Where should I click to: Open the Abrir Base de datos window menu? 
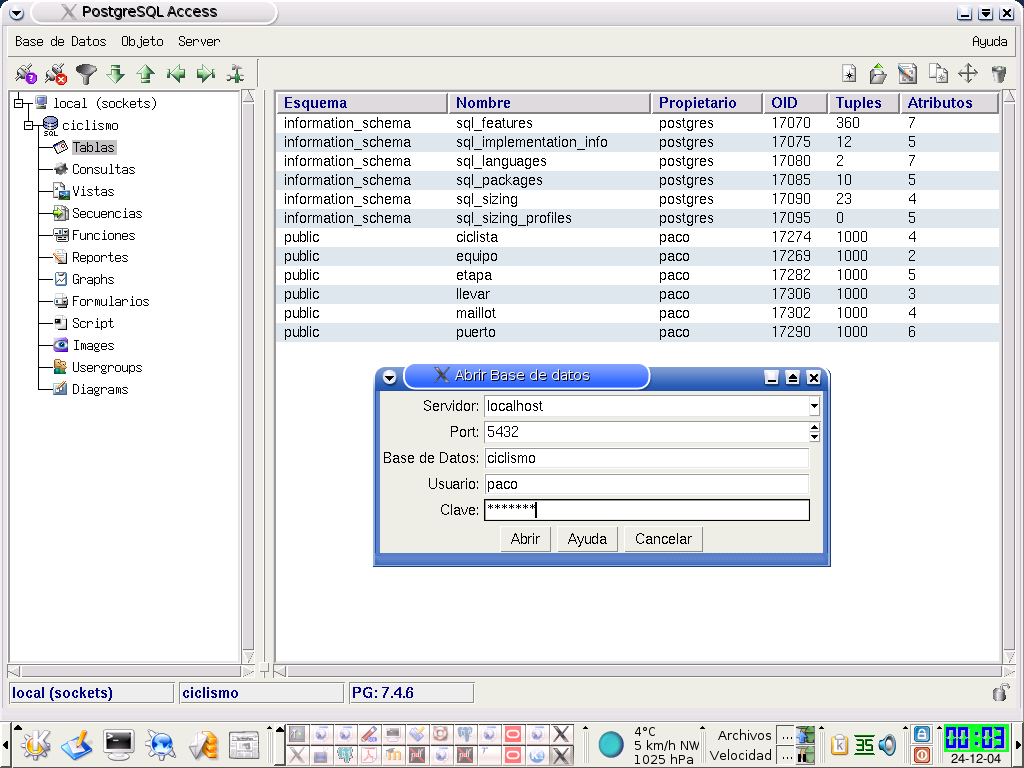click(390, 377)
